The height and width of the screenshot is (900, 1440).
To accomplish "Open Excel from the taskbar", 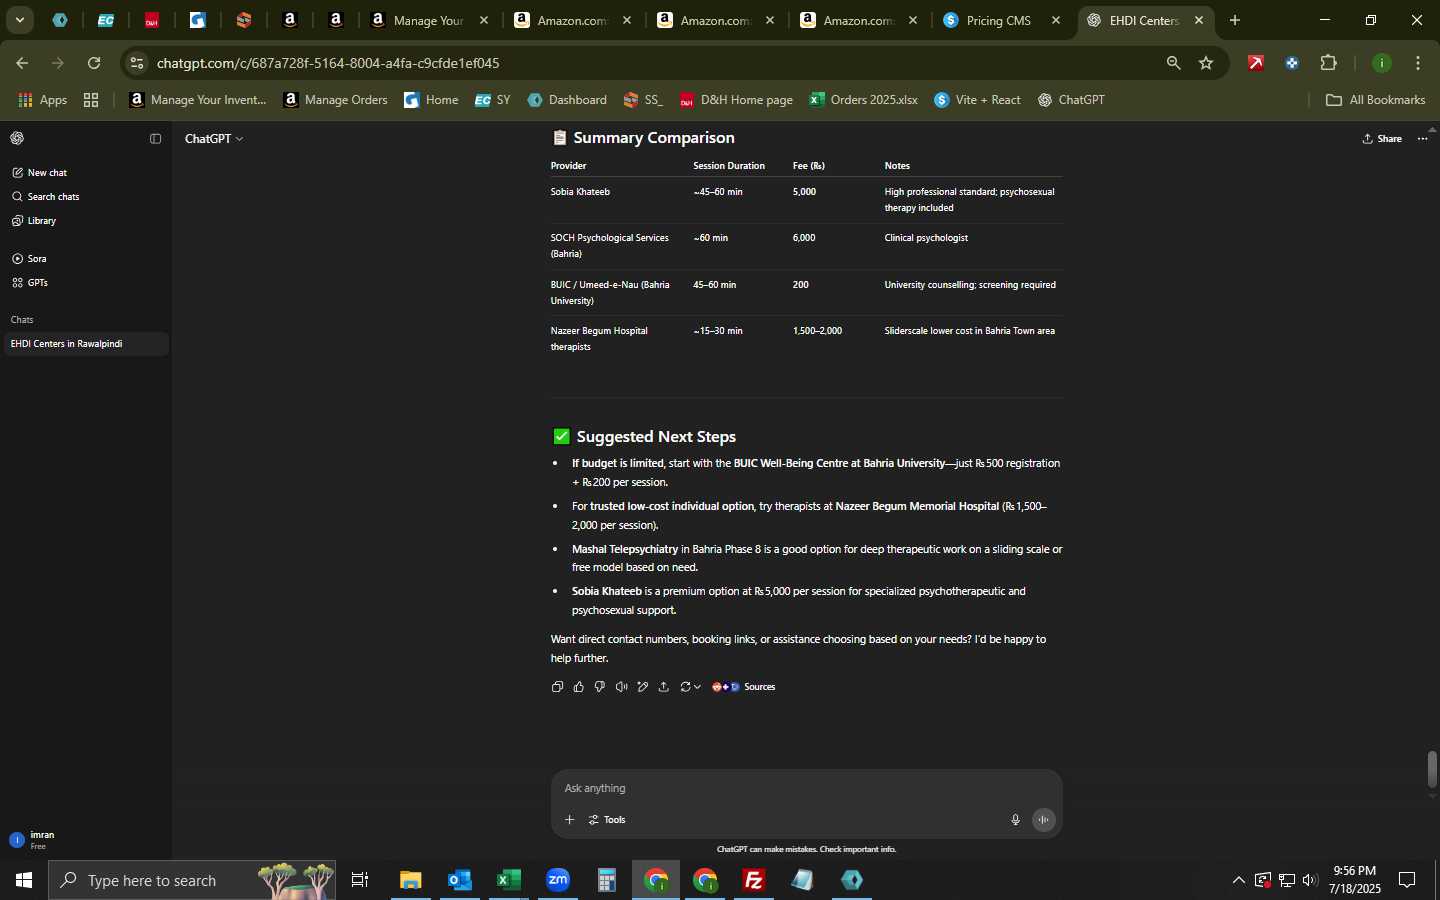I will click(x=509, y=880).
